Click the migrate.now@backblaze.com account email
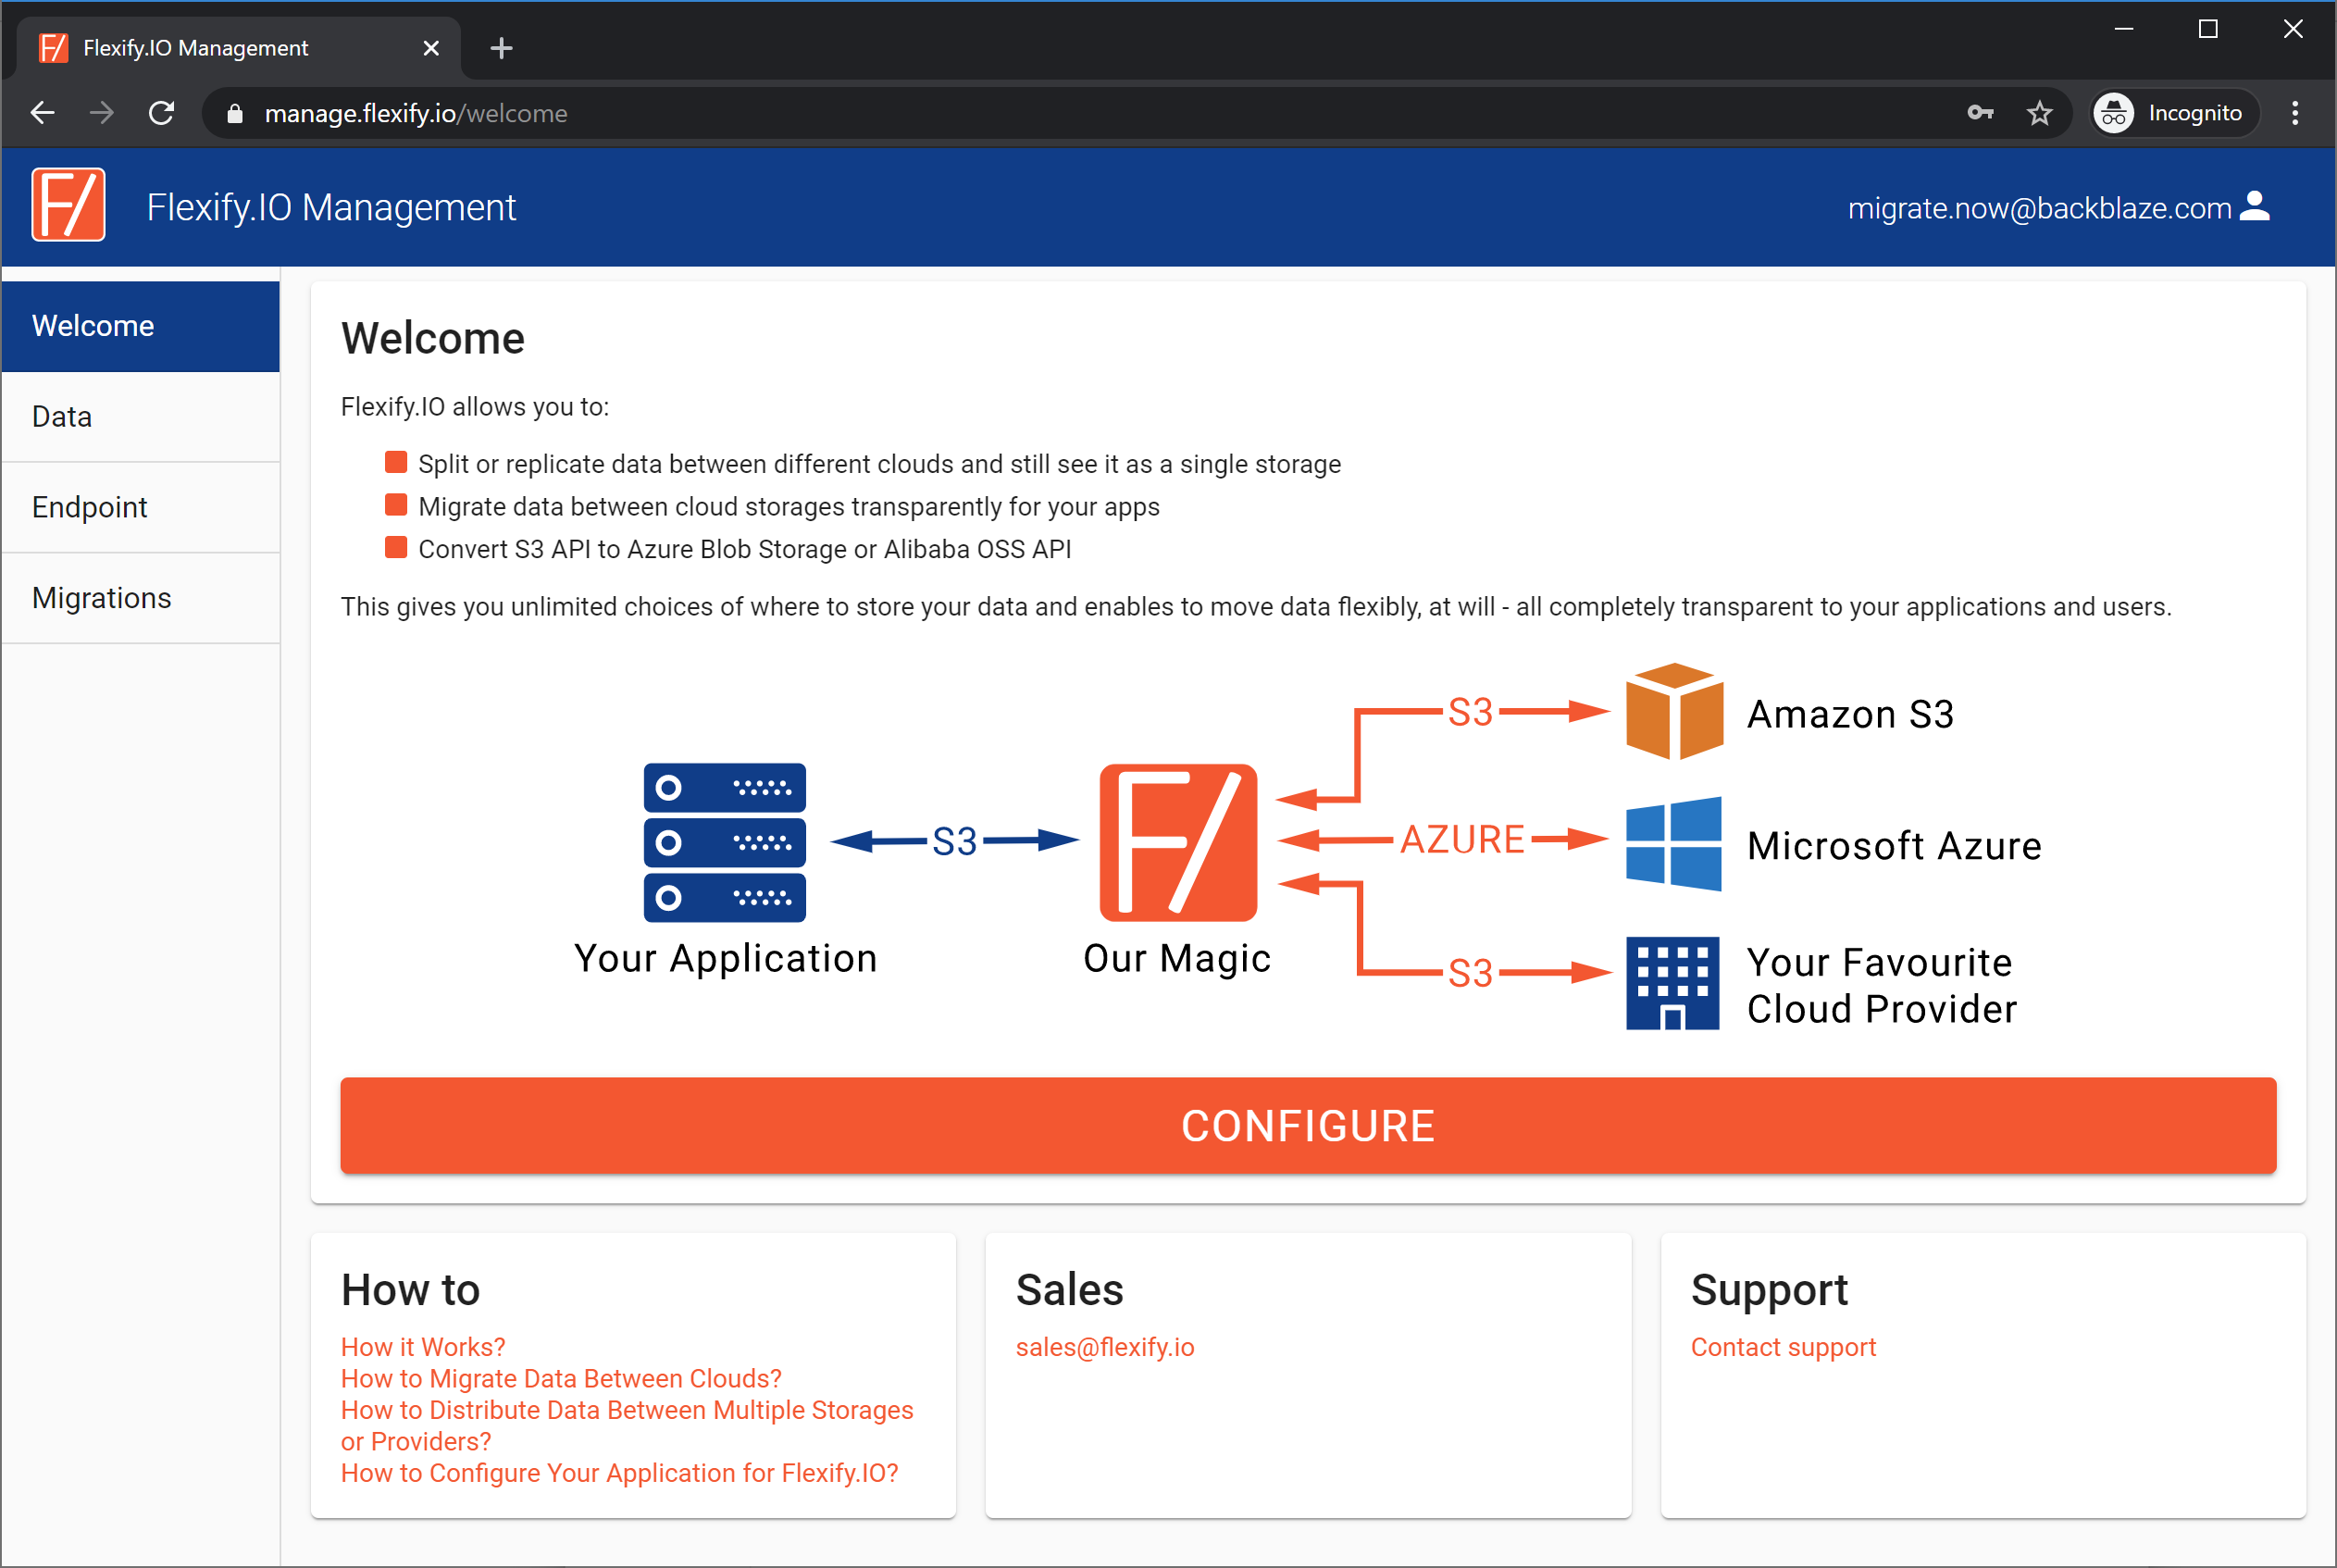The image size is (2337, 1568). click(2039, 208)
